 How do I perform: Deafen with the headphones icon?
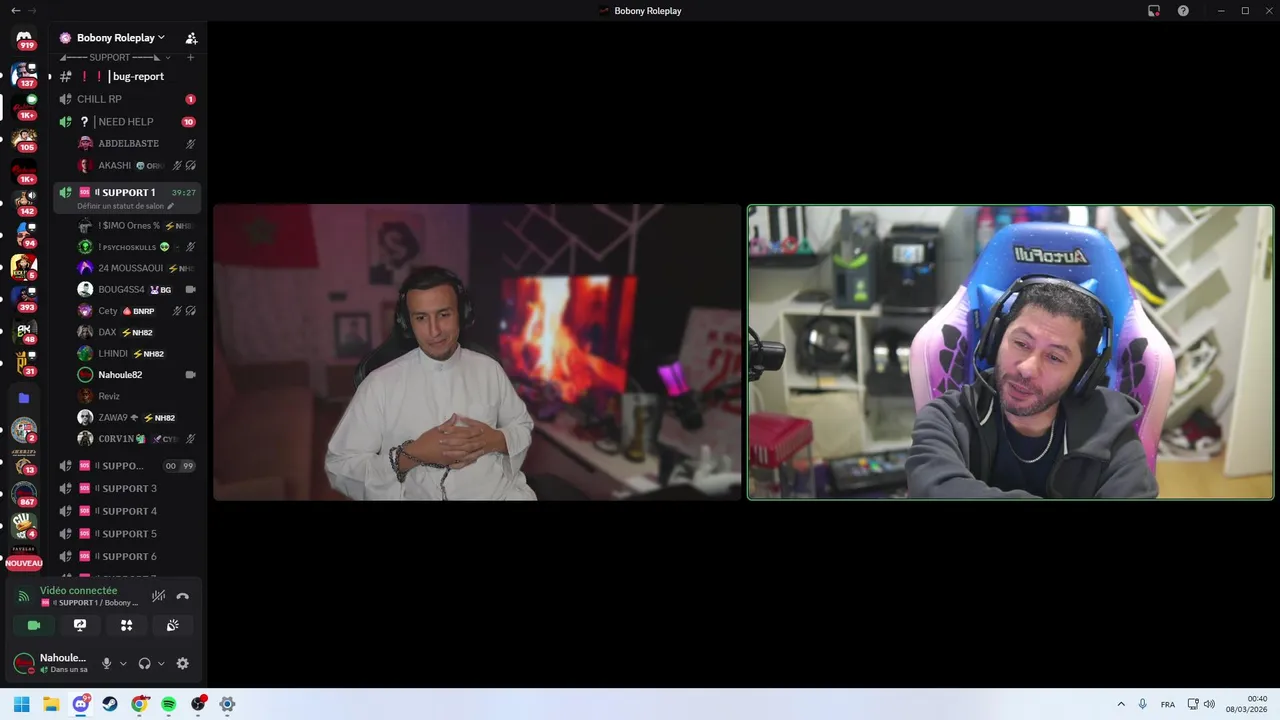pyautogui.click(x=144, y=663)
